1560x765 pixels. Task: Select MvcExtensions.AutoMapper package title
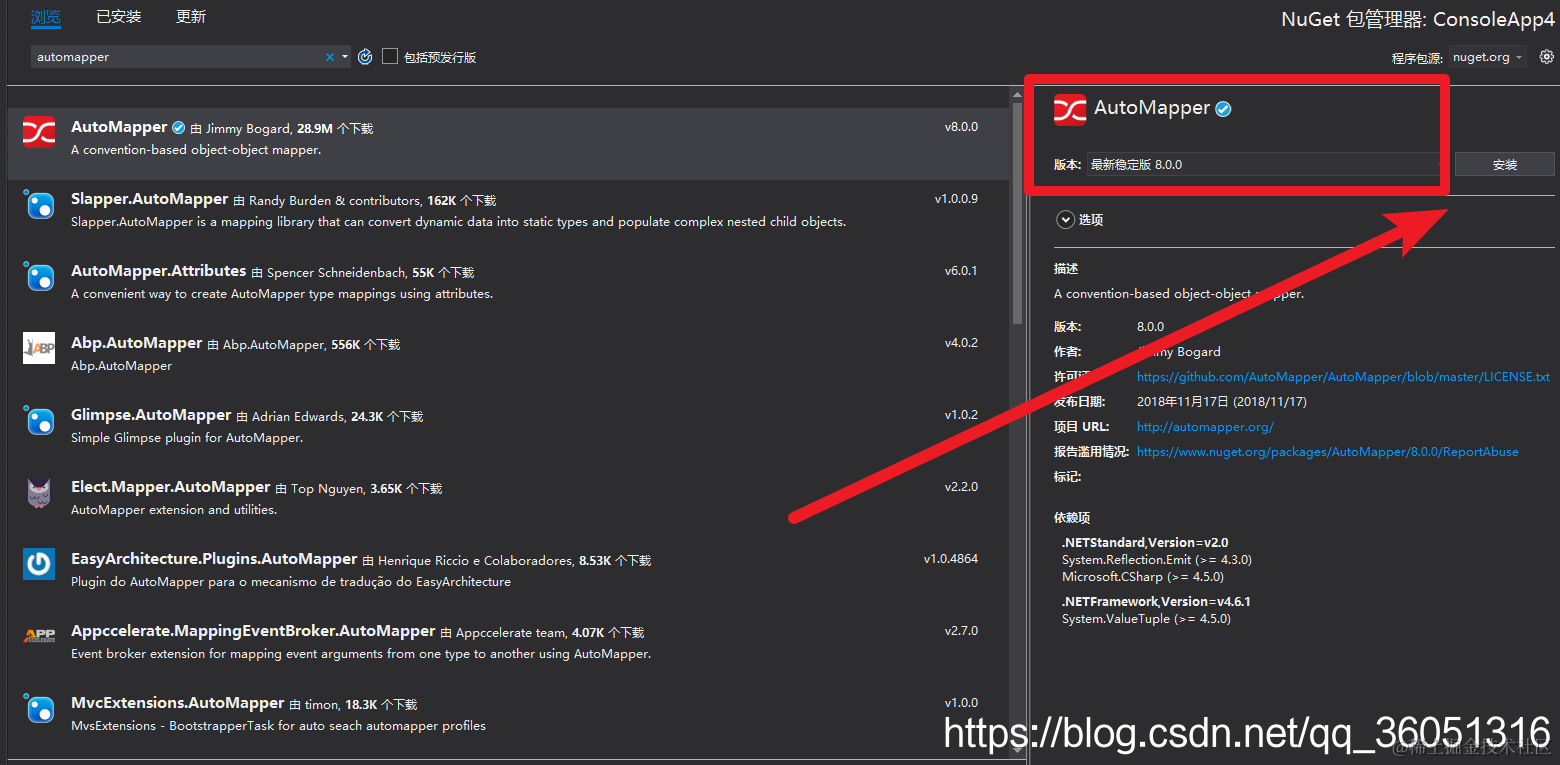click(x=178, y=703)
